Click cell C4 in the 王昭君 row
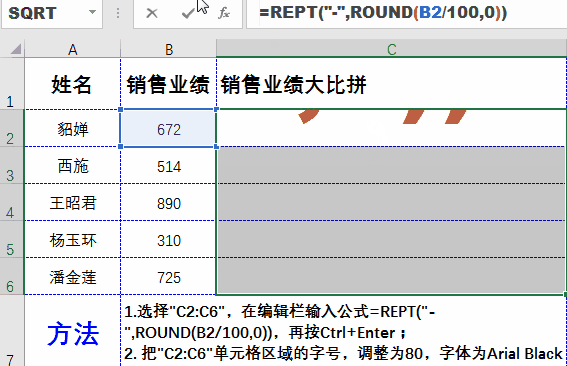Viewport: 567px width, 366px height. click(392, 202)
